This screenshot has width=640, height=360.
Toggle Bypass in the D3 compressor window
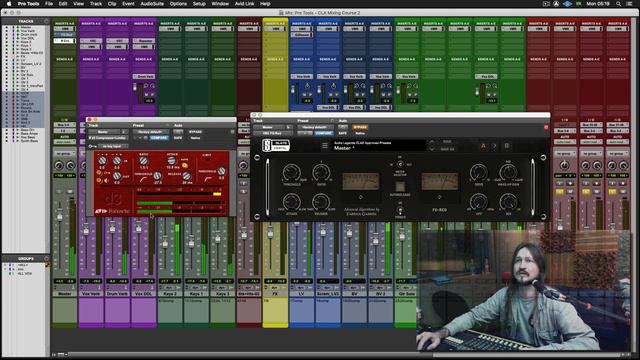[x=196, y=132]
